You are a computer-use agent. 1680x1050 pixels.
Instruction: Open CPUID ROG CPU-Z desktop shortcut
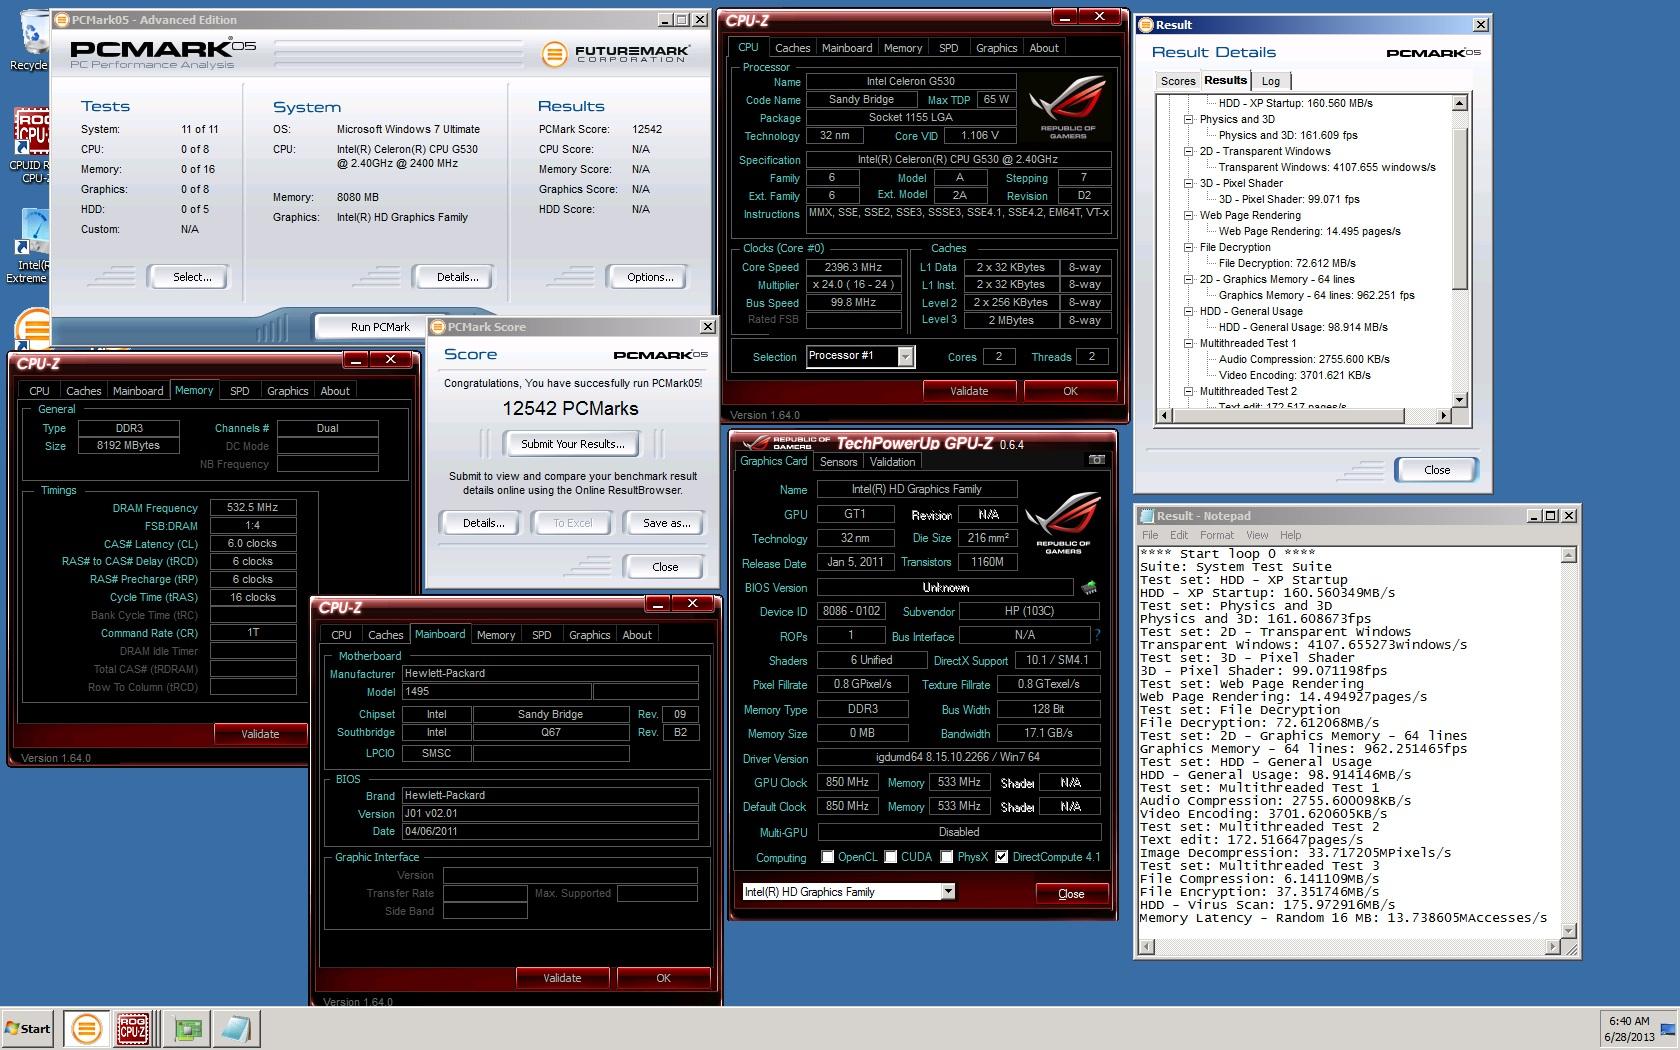click(x=30, y=145)
